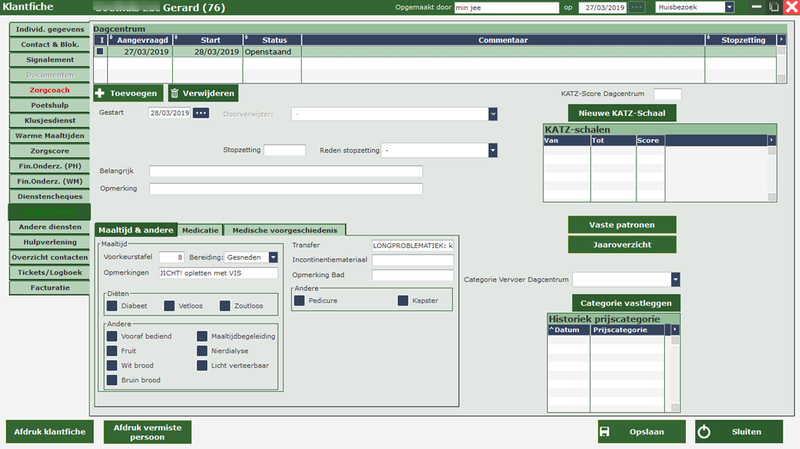
Task: Open the Medische voorgeschiedenis tab
Action: click(x=286, y=230)
